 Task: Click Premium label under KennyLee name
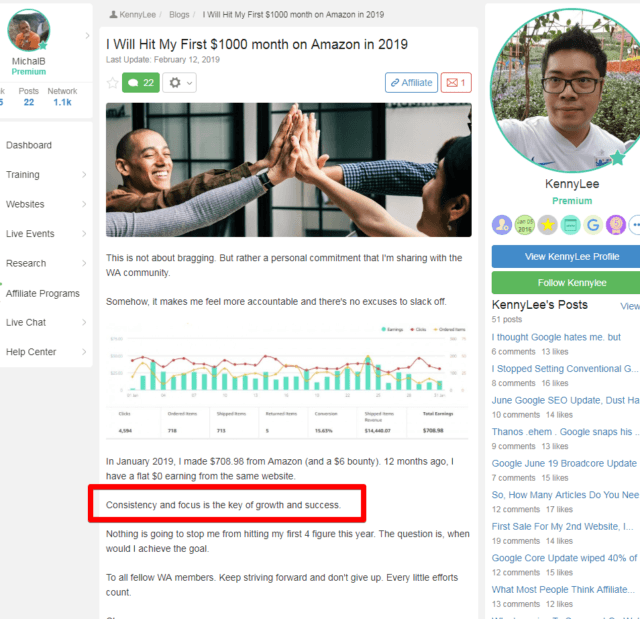[572, 201]
